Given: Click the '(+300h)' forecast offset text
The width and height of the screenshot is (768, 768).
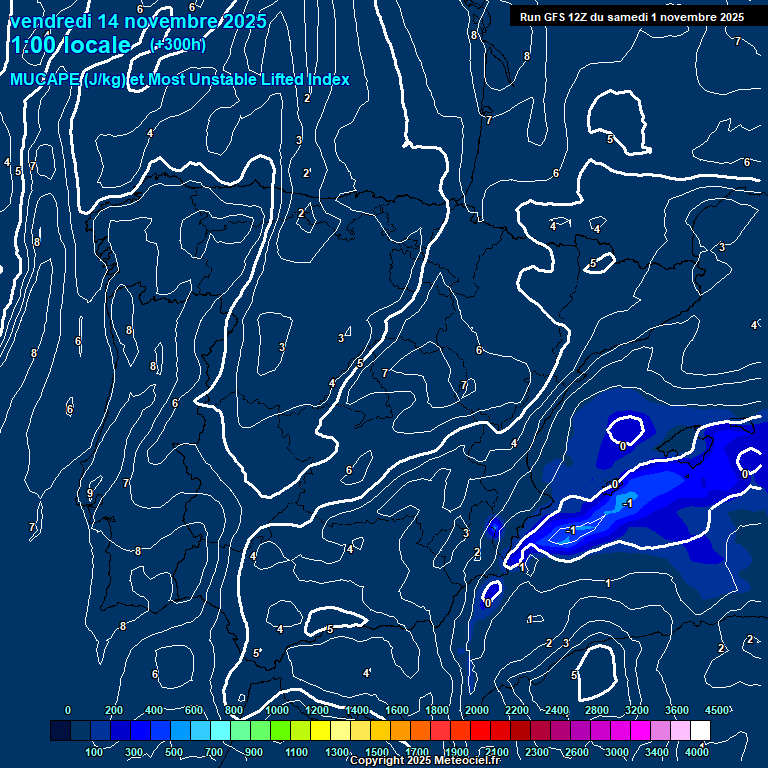Looking at the screenshot, I should coord(178,45).
